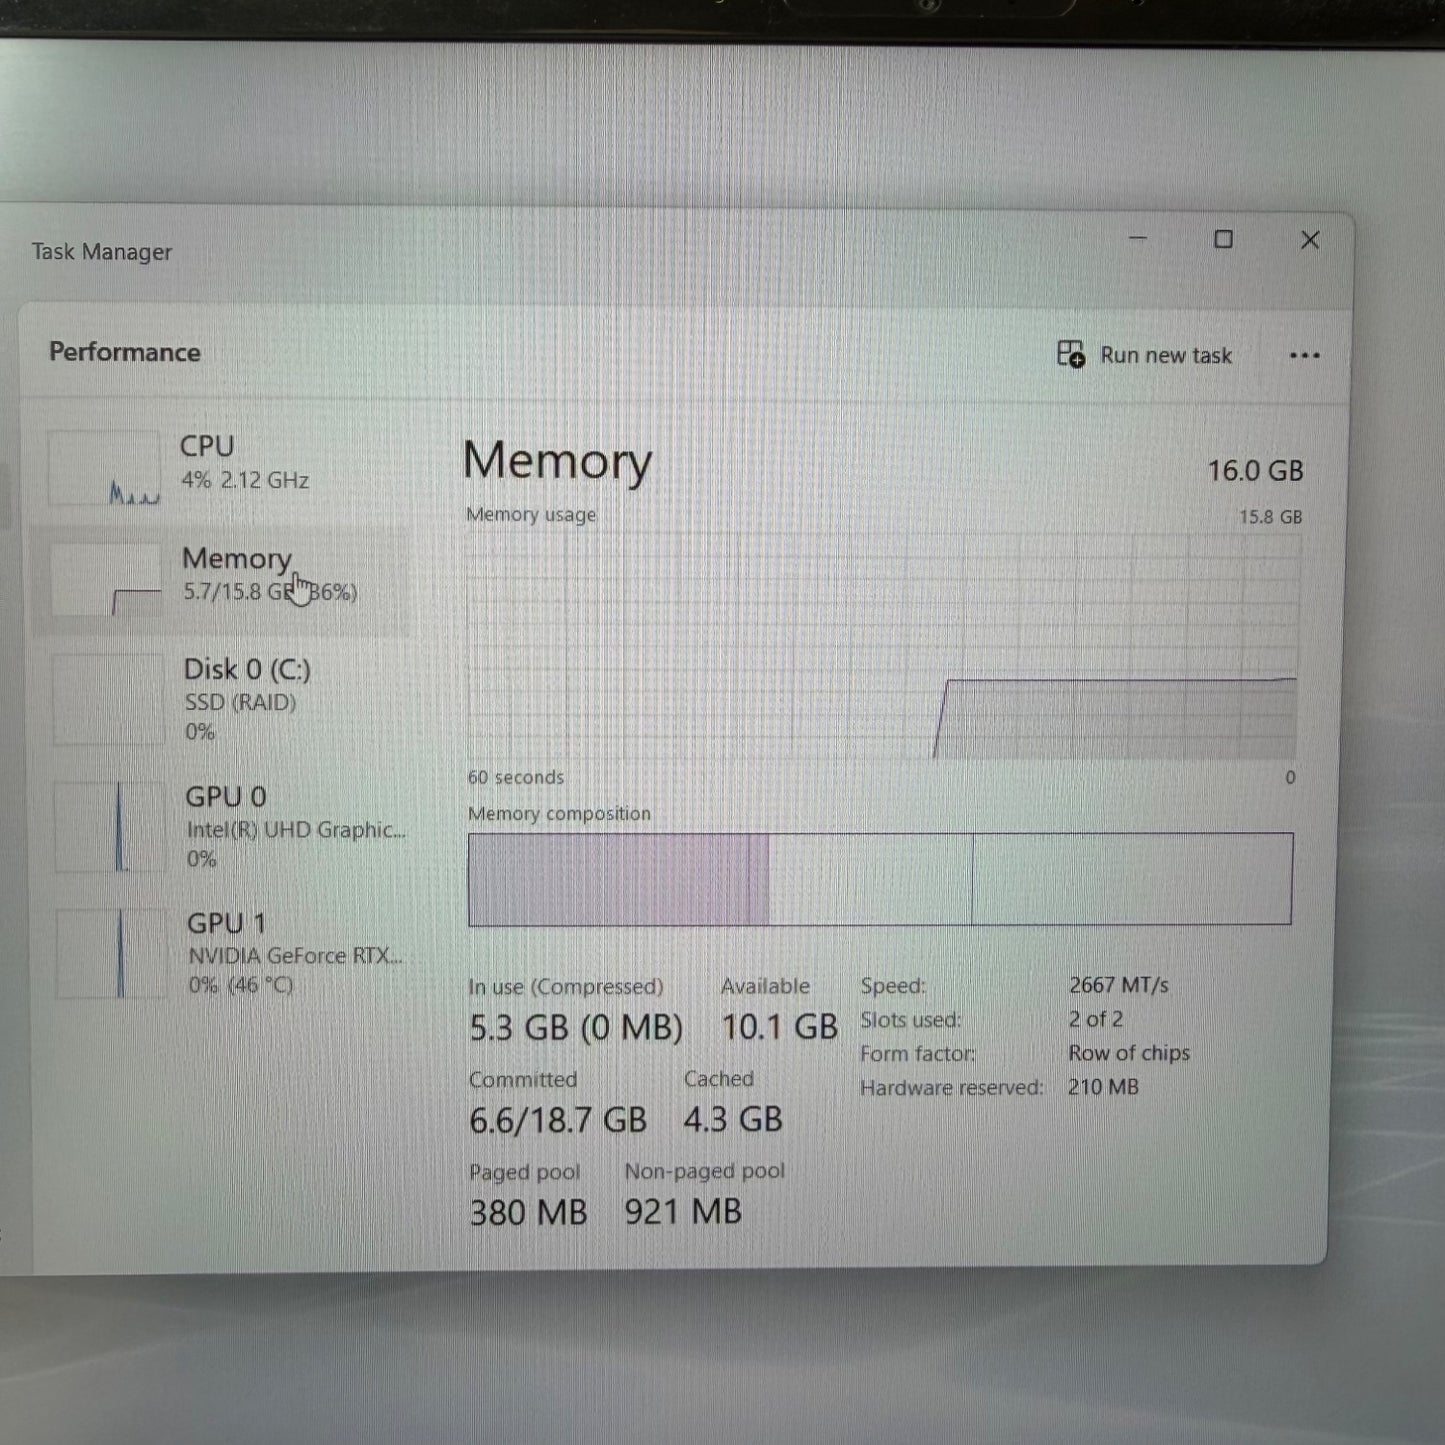
Task: Click the GPU 0 usage graph icon
Action: tap(110, 827)
